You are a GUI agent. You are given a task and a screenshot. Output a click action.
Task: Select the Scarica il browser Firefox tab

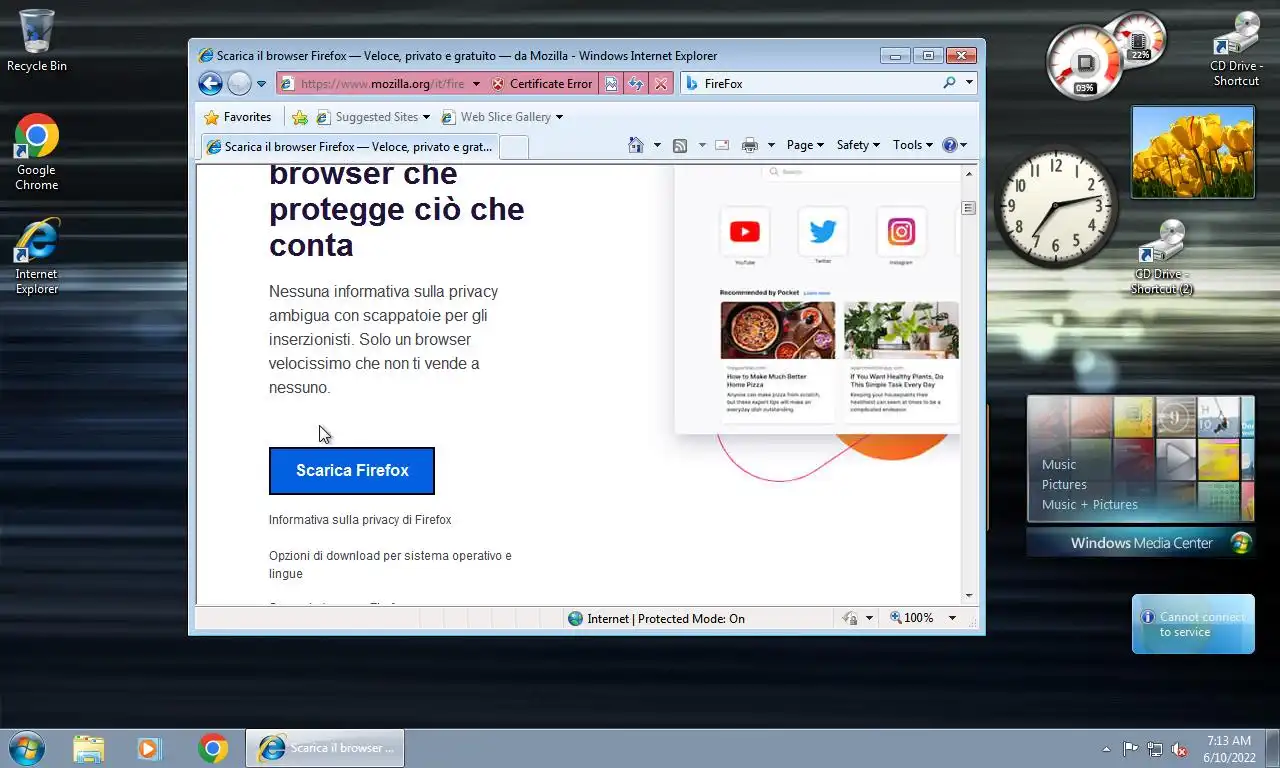348,147
